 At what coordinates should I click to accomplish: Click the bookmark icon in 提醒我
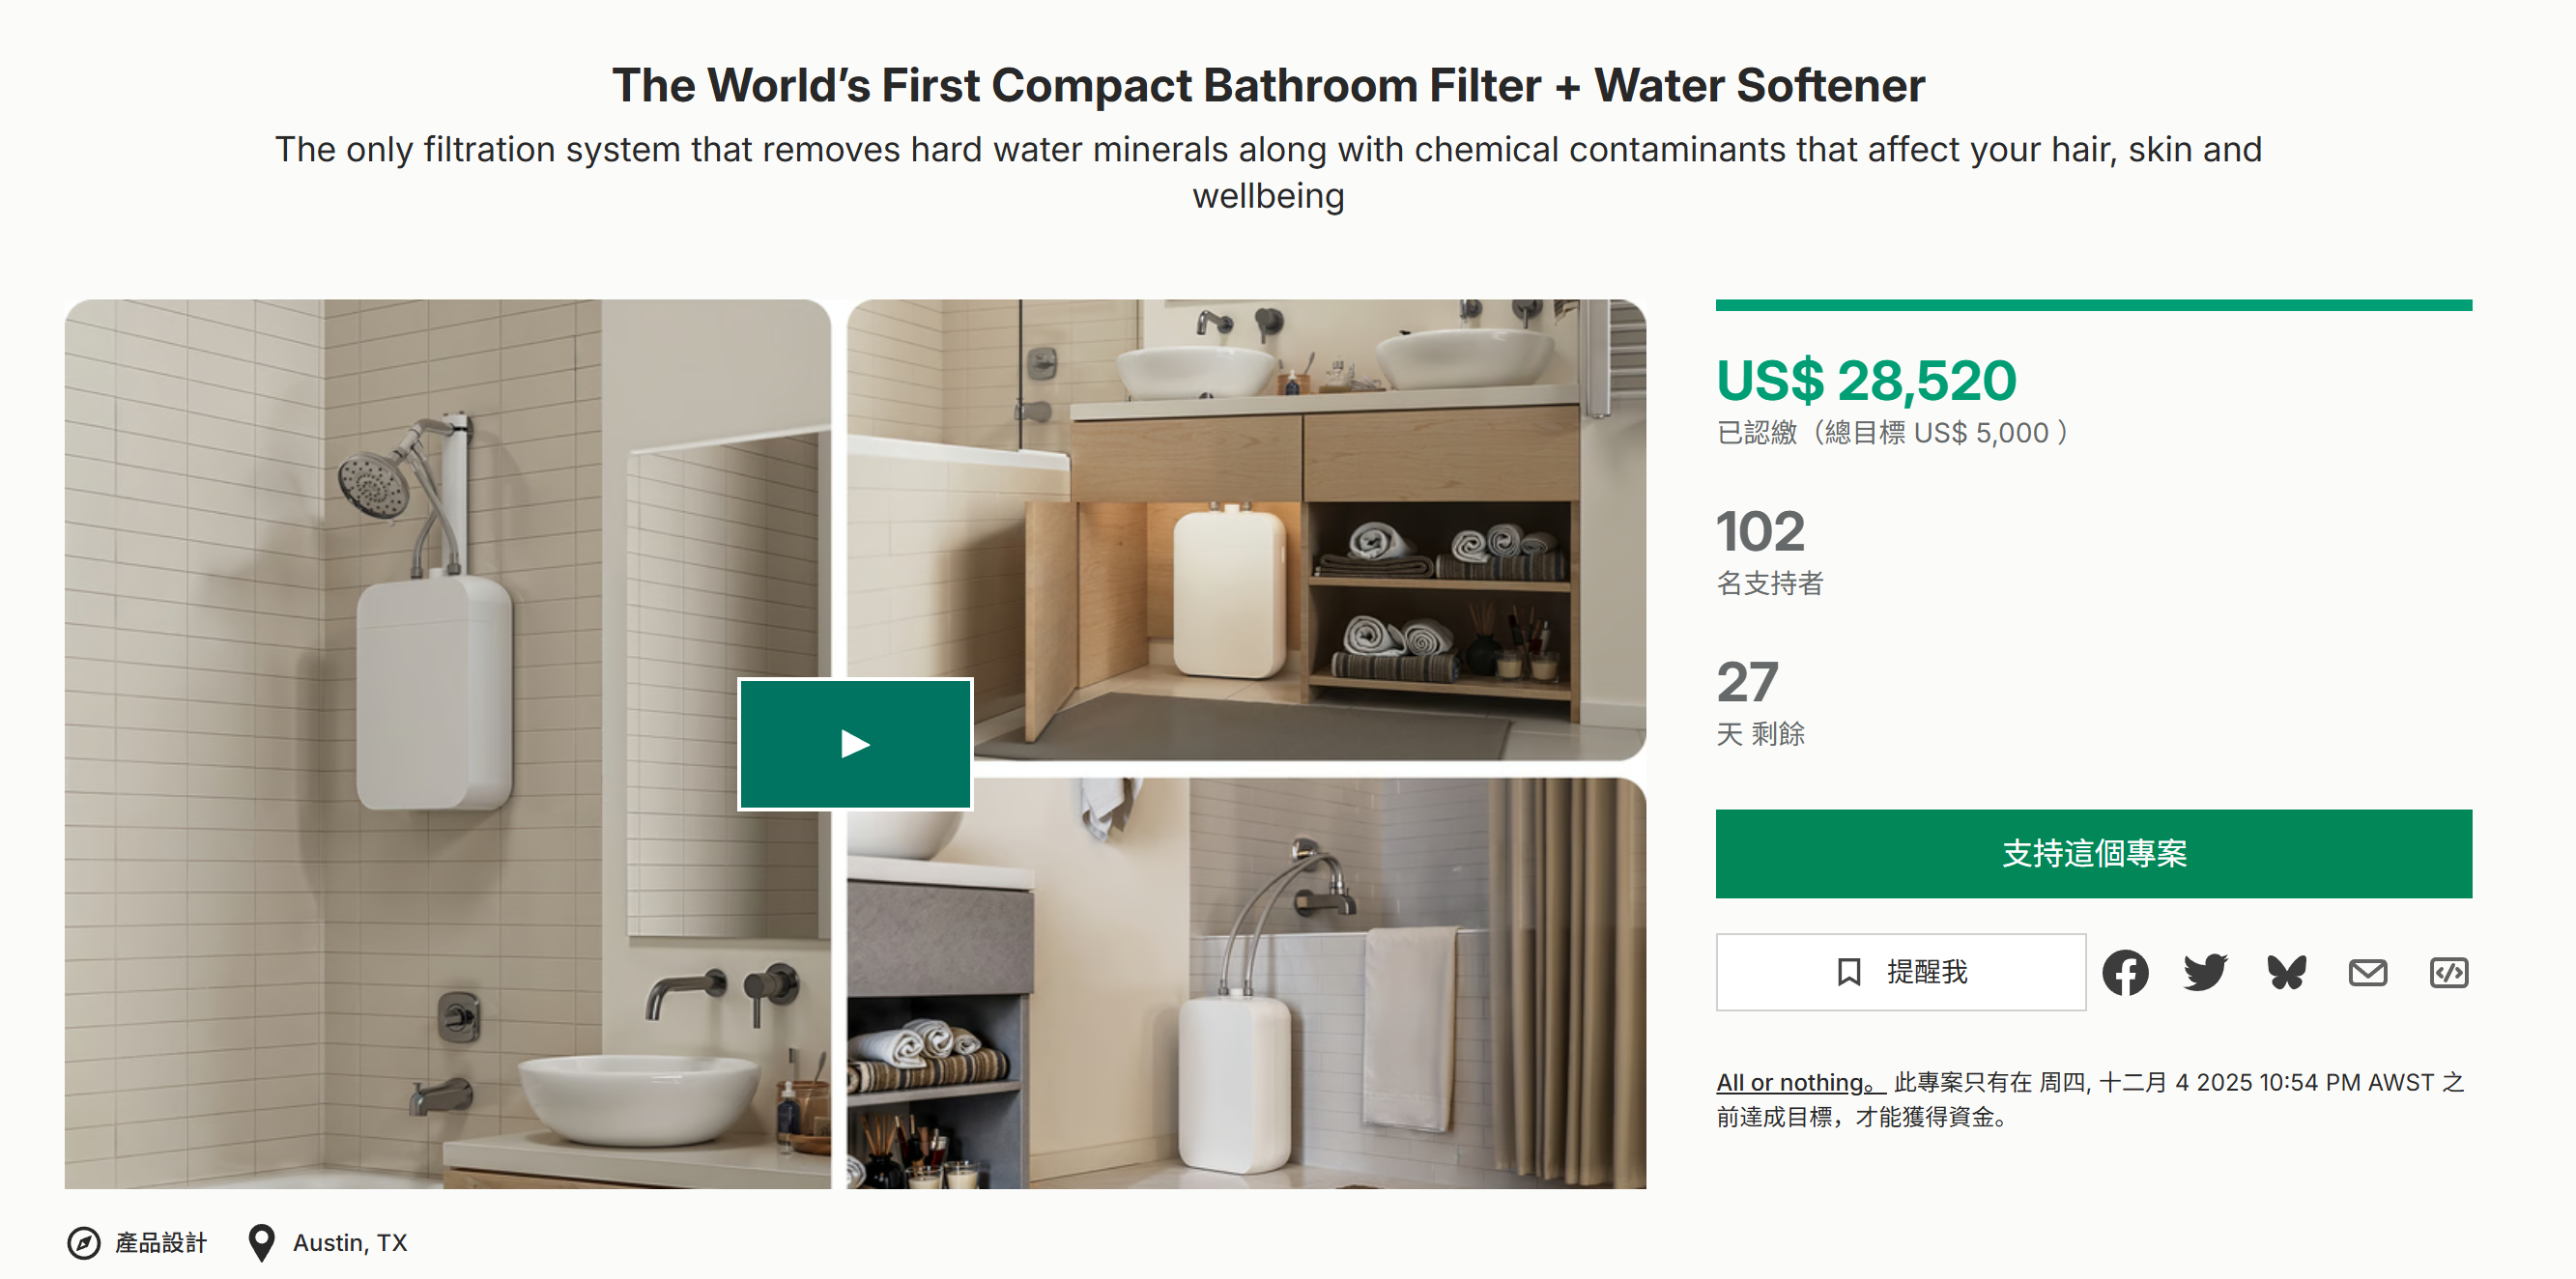click(x=1849, y=972)
